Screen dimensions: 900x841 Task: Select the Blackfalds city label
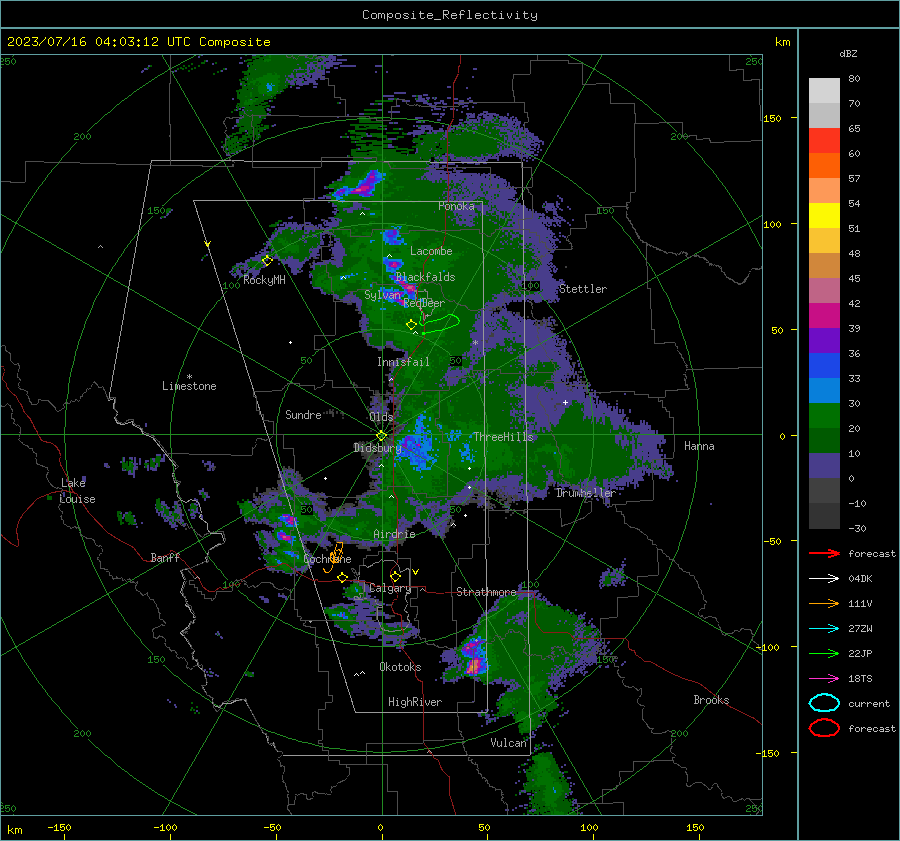[425, 277]
